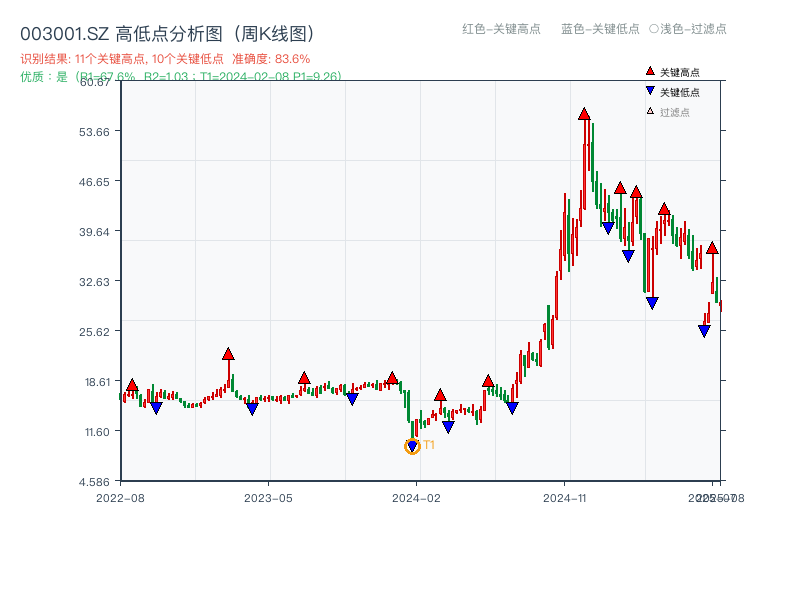
Task: Click the circle icon before 浅色-过滤点
Action: (654, 29)
